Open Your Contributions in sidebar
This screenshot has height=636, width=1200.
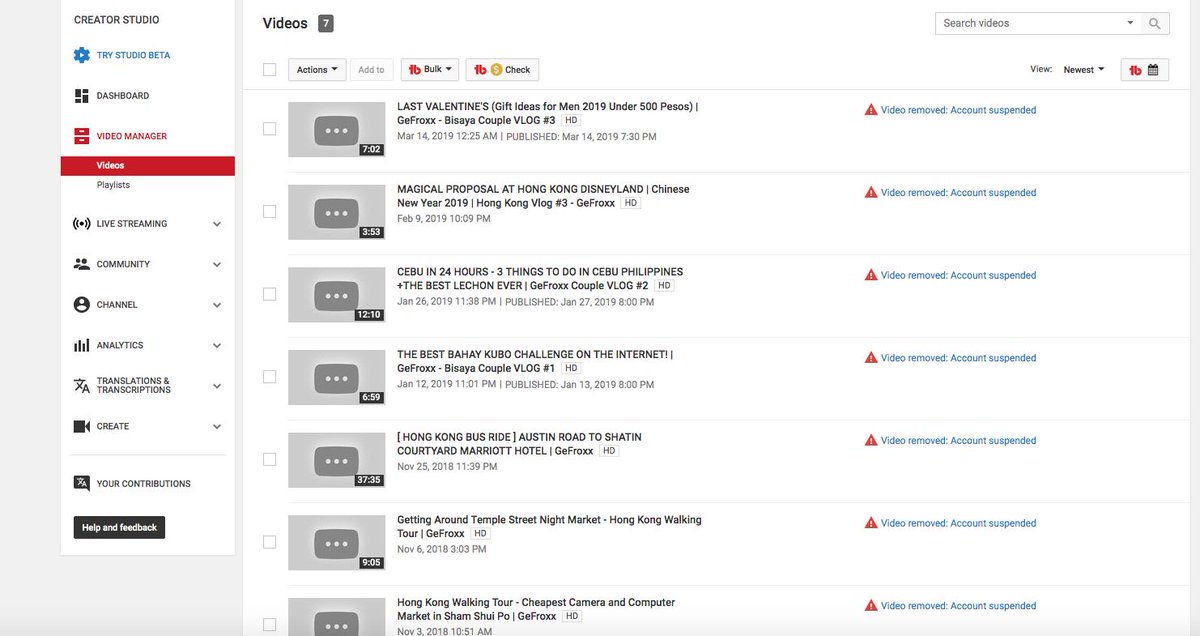[144, 484]
